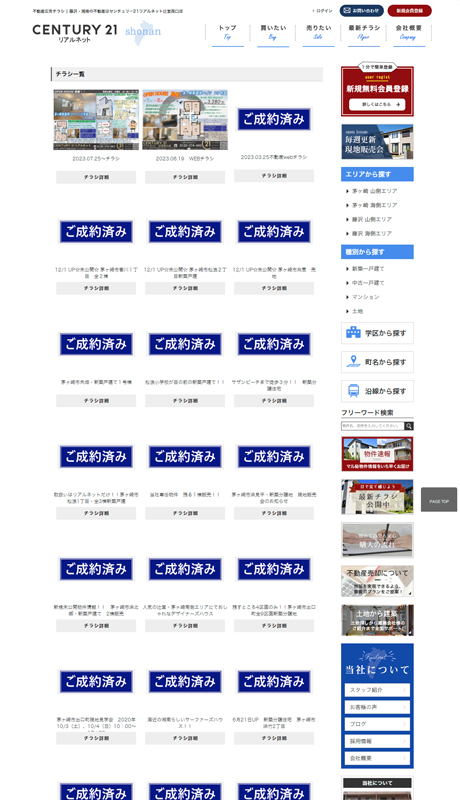
Task: Click the arrow 詳しくはこちら registration button
Action: [x=377, y=104]
